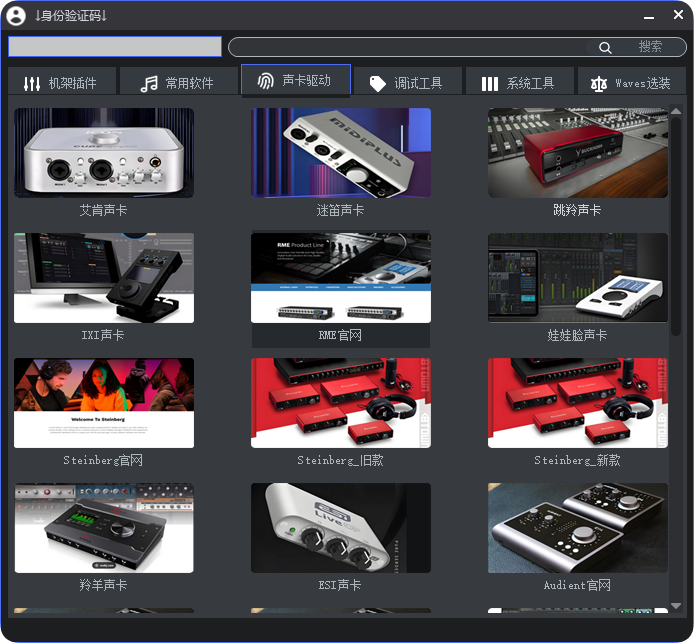Select the 声卡驱动 tab
The width and height of the screenshot is (694, 643).
coord(296,80)
